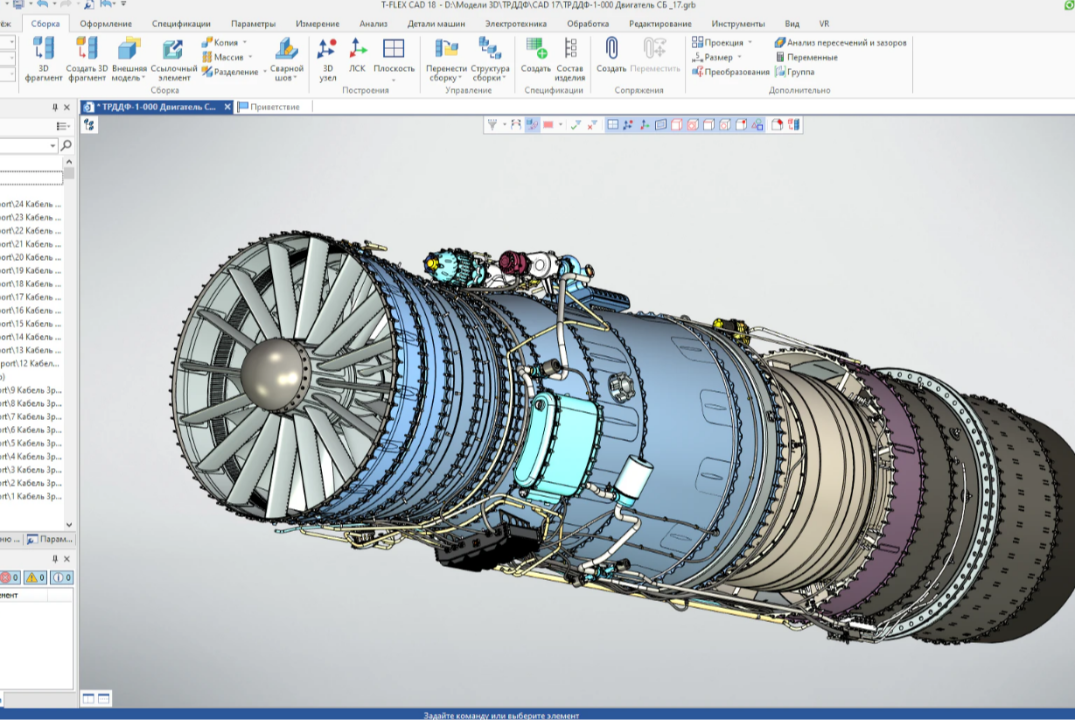Screen dimensions: 1075x720
Task: Open Состав изделия in Спецификации group
Action: (x=570, y=49)
